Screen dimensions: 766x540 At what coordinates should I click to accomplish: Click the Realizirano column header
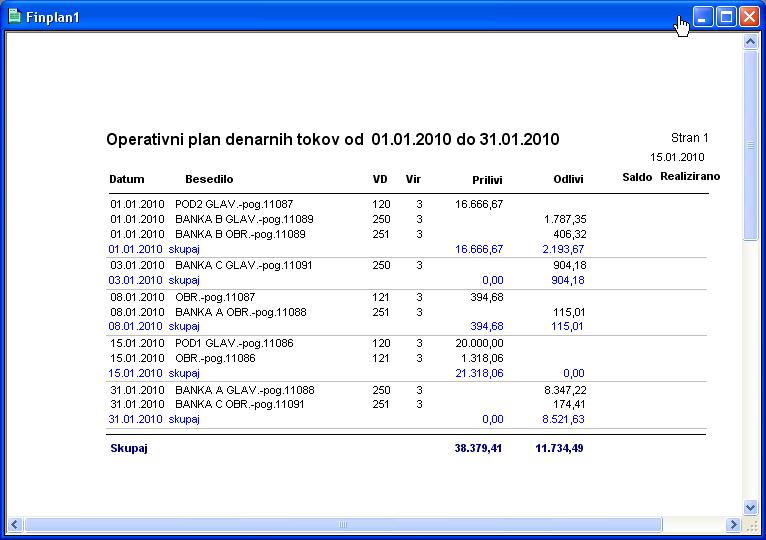pos(689,176)
